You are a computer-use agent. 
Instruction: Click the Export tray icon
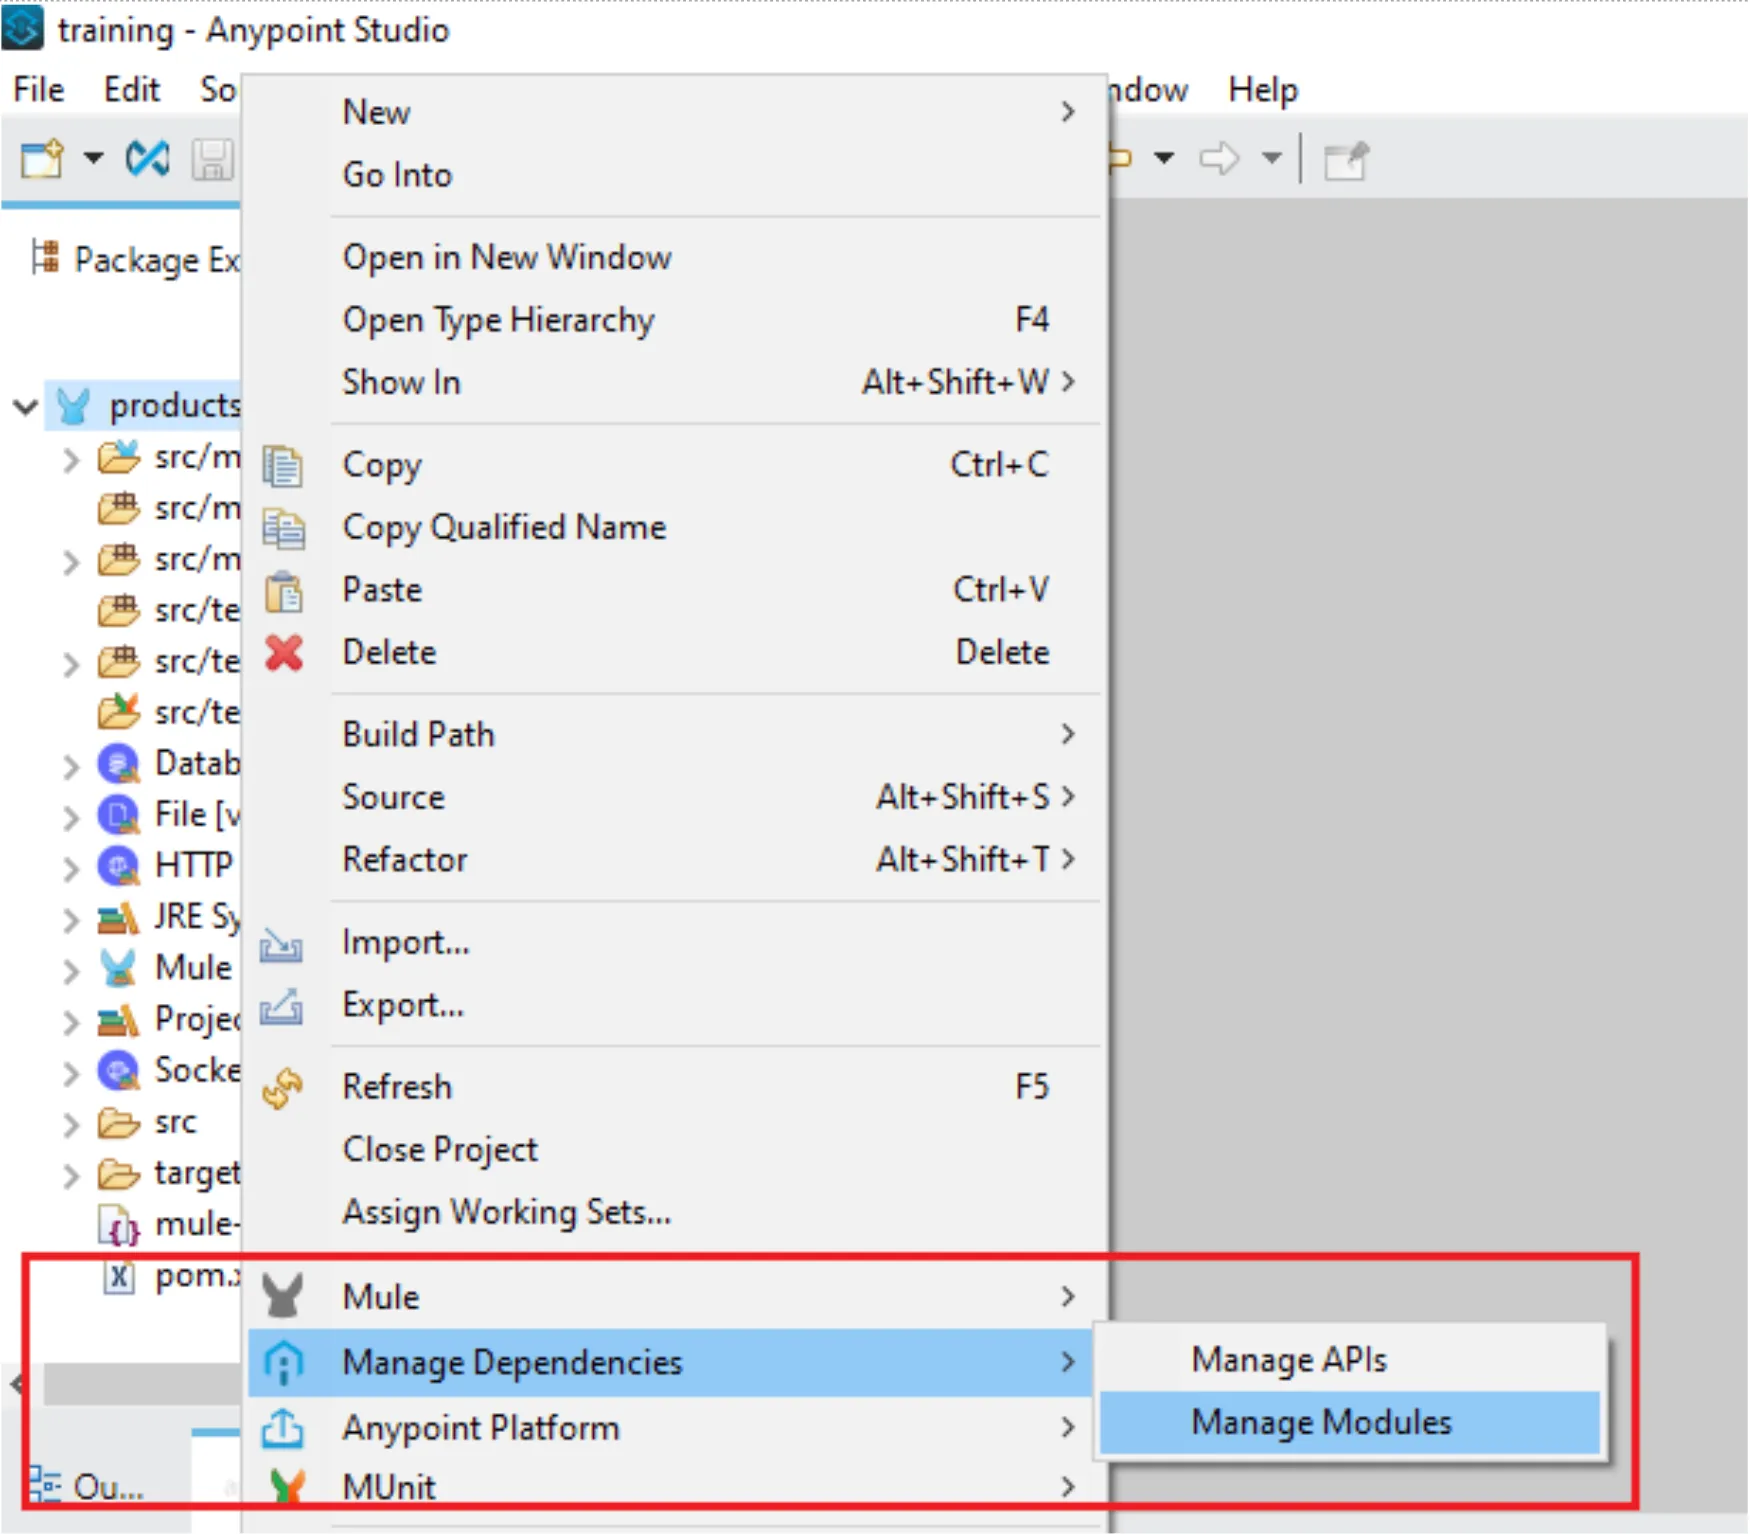click(281, 1006)
